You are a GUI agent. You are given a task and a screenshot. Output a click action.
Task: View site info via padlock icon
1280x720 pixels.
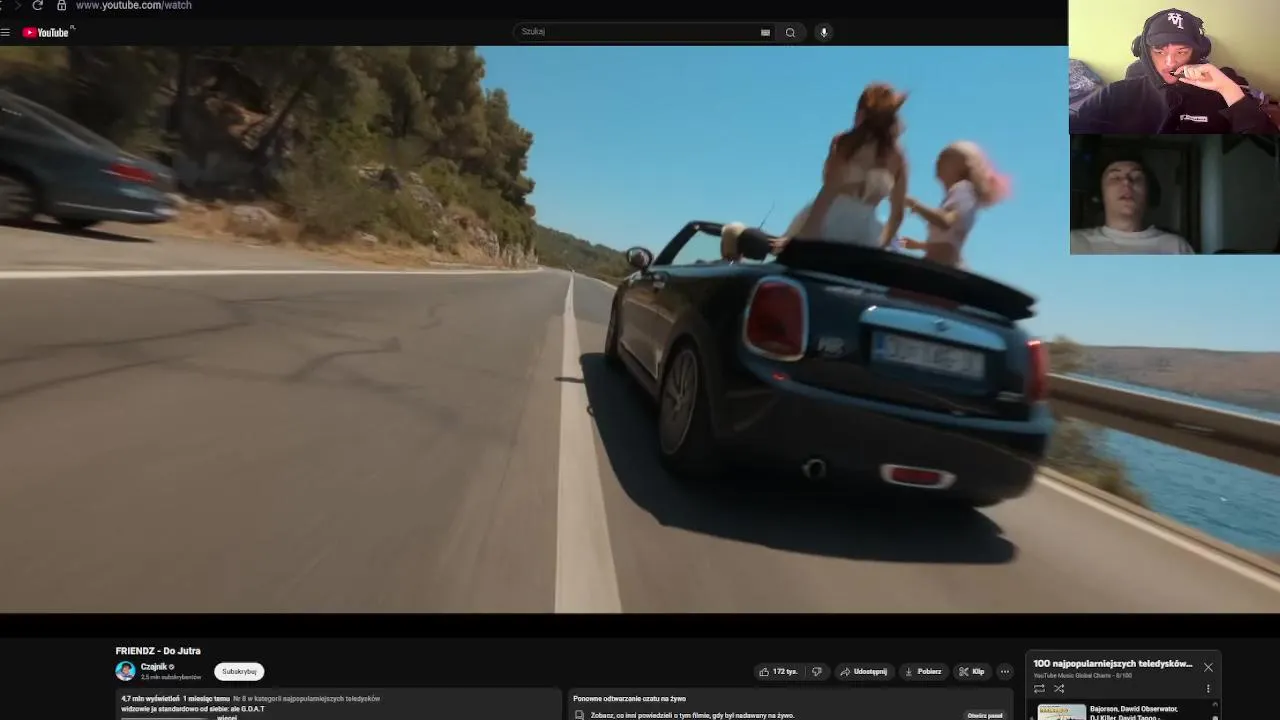pos(61,5)
